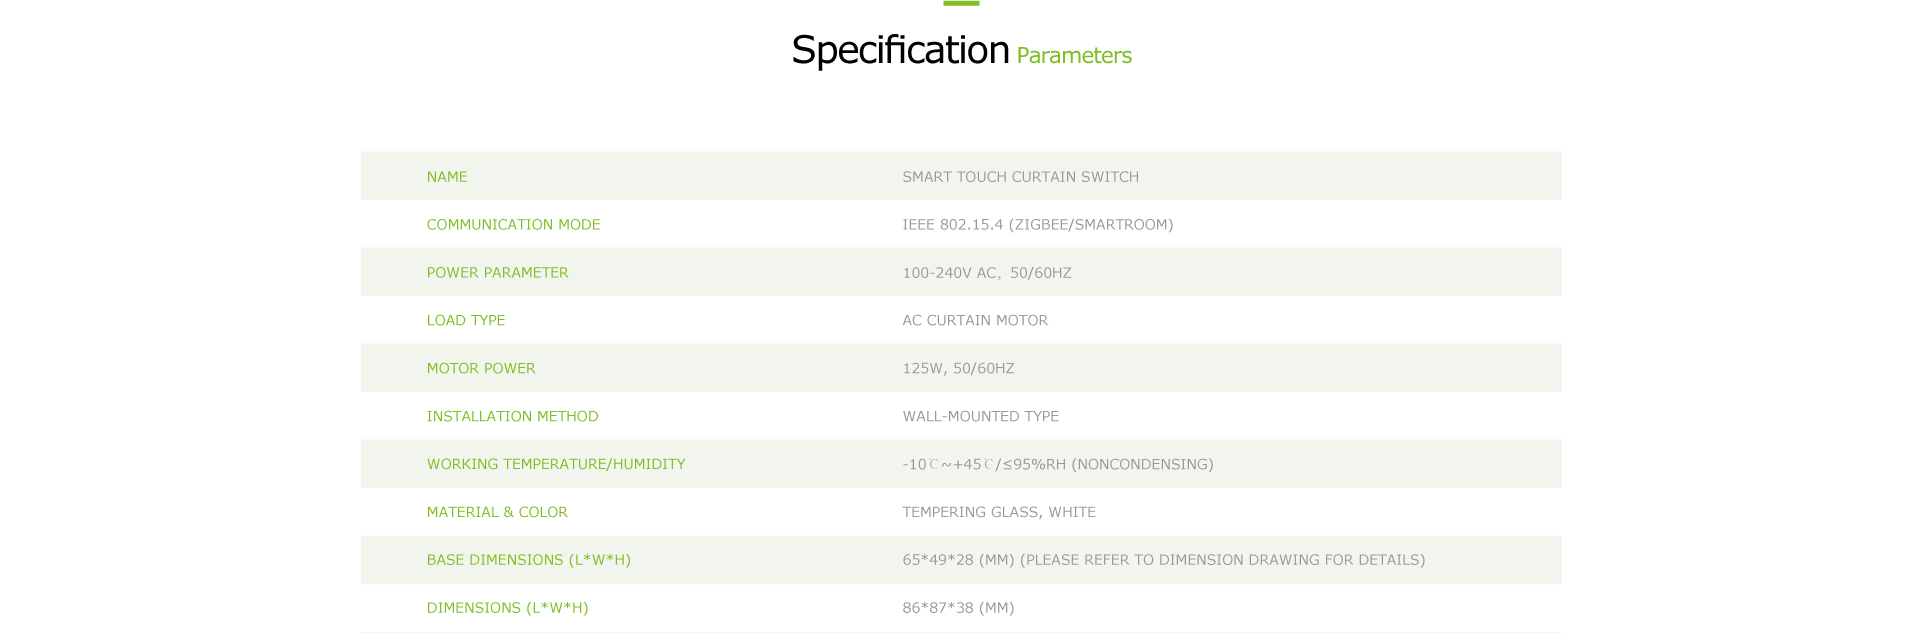1908x641 pixels.
Task: Select the NAME row label
Action: pos(447,177)
